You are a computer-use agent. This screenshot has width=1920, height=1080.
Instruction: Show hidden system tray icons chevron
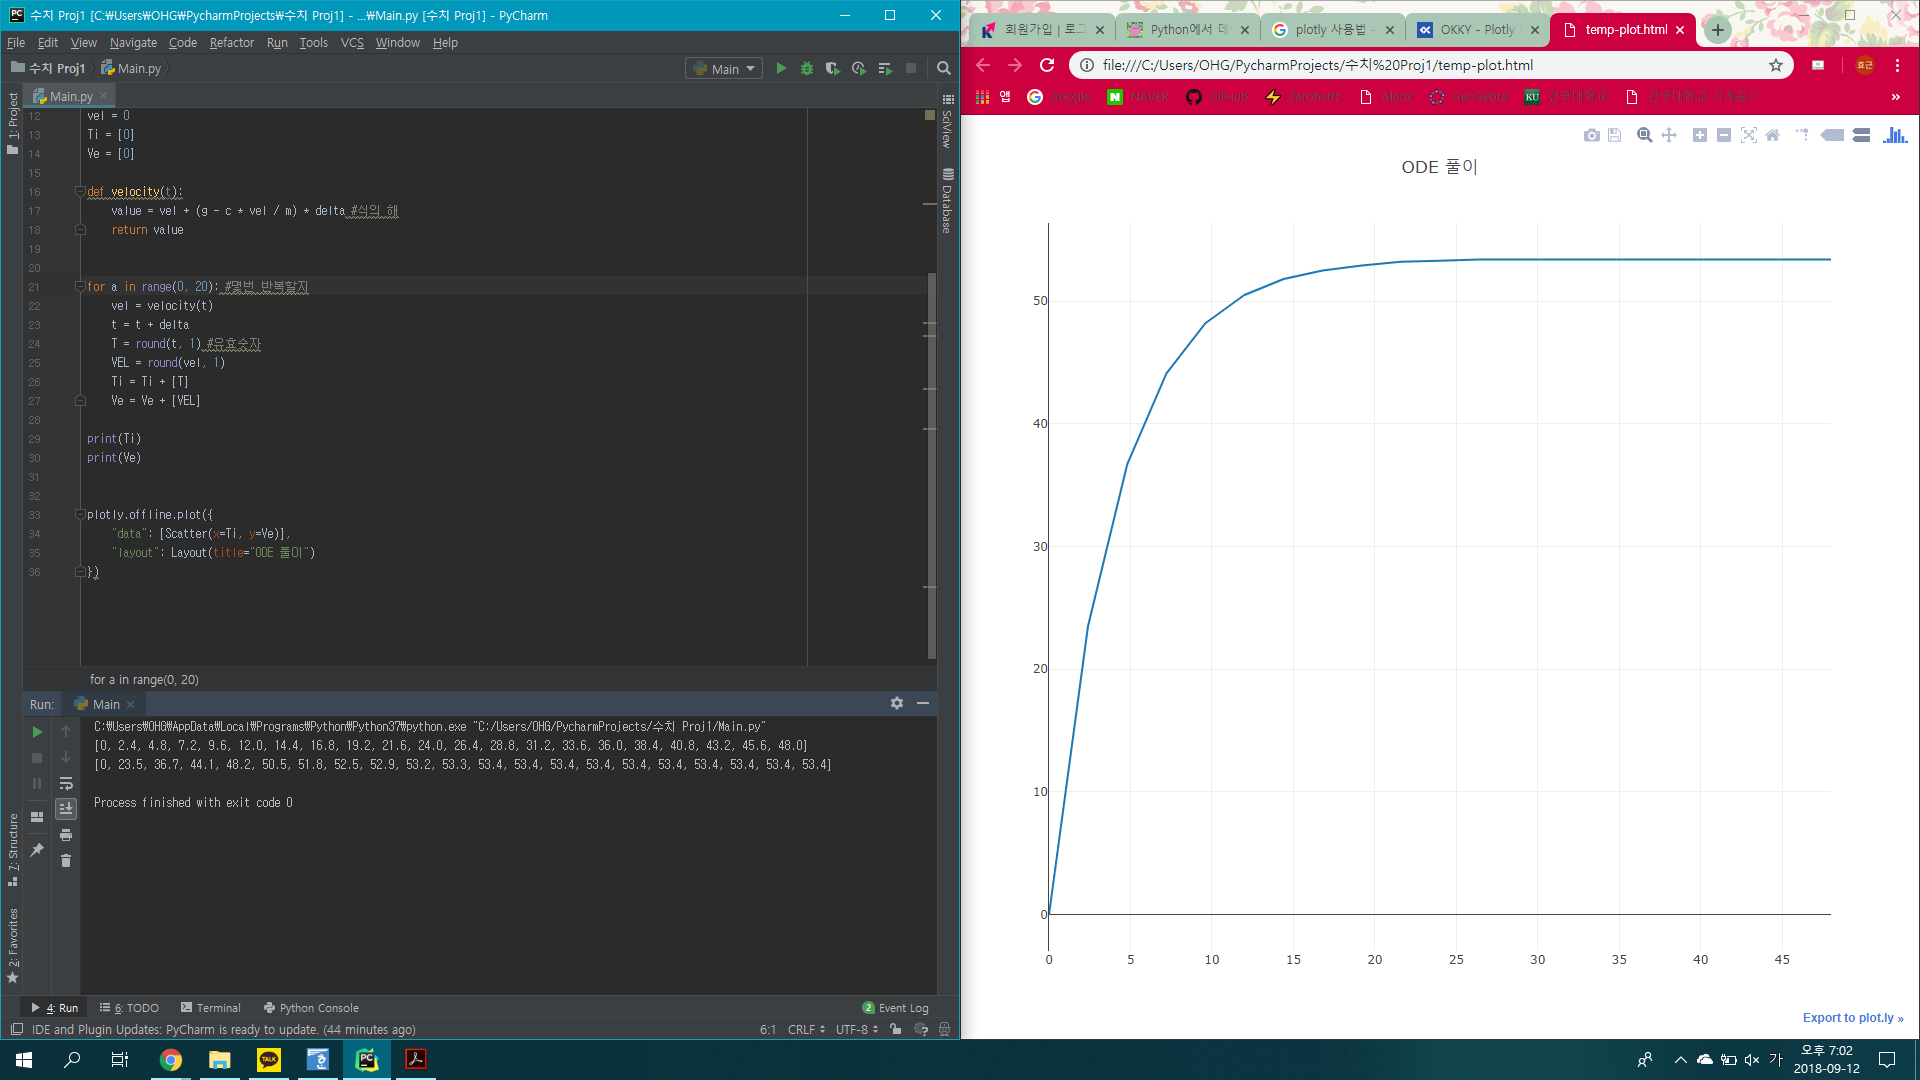pyautogui.click(x=1680, y=1060)
